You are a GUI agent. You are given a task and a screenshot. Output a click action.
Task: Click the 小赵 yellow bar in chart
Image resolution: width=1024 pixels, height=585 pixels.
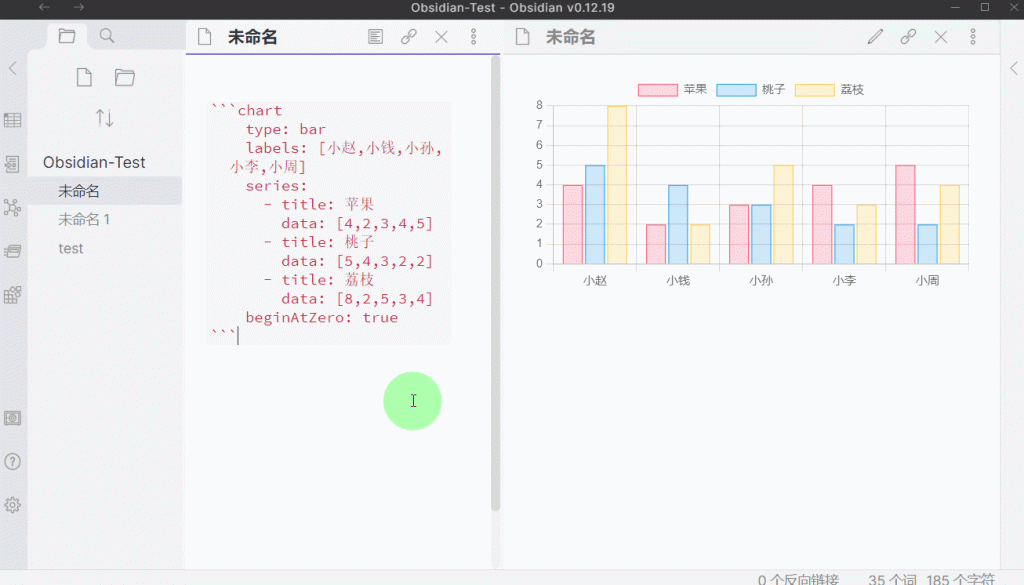tap(617, 185)
